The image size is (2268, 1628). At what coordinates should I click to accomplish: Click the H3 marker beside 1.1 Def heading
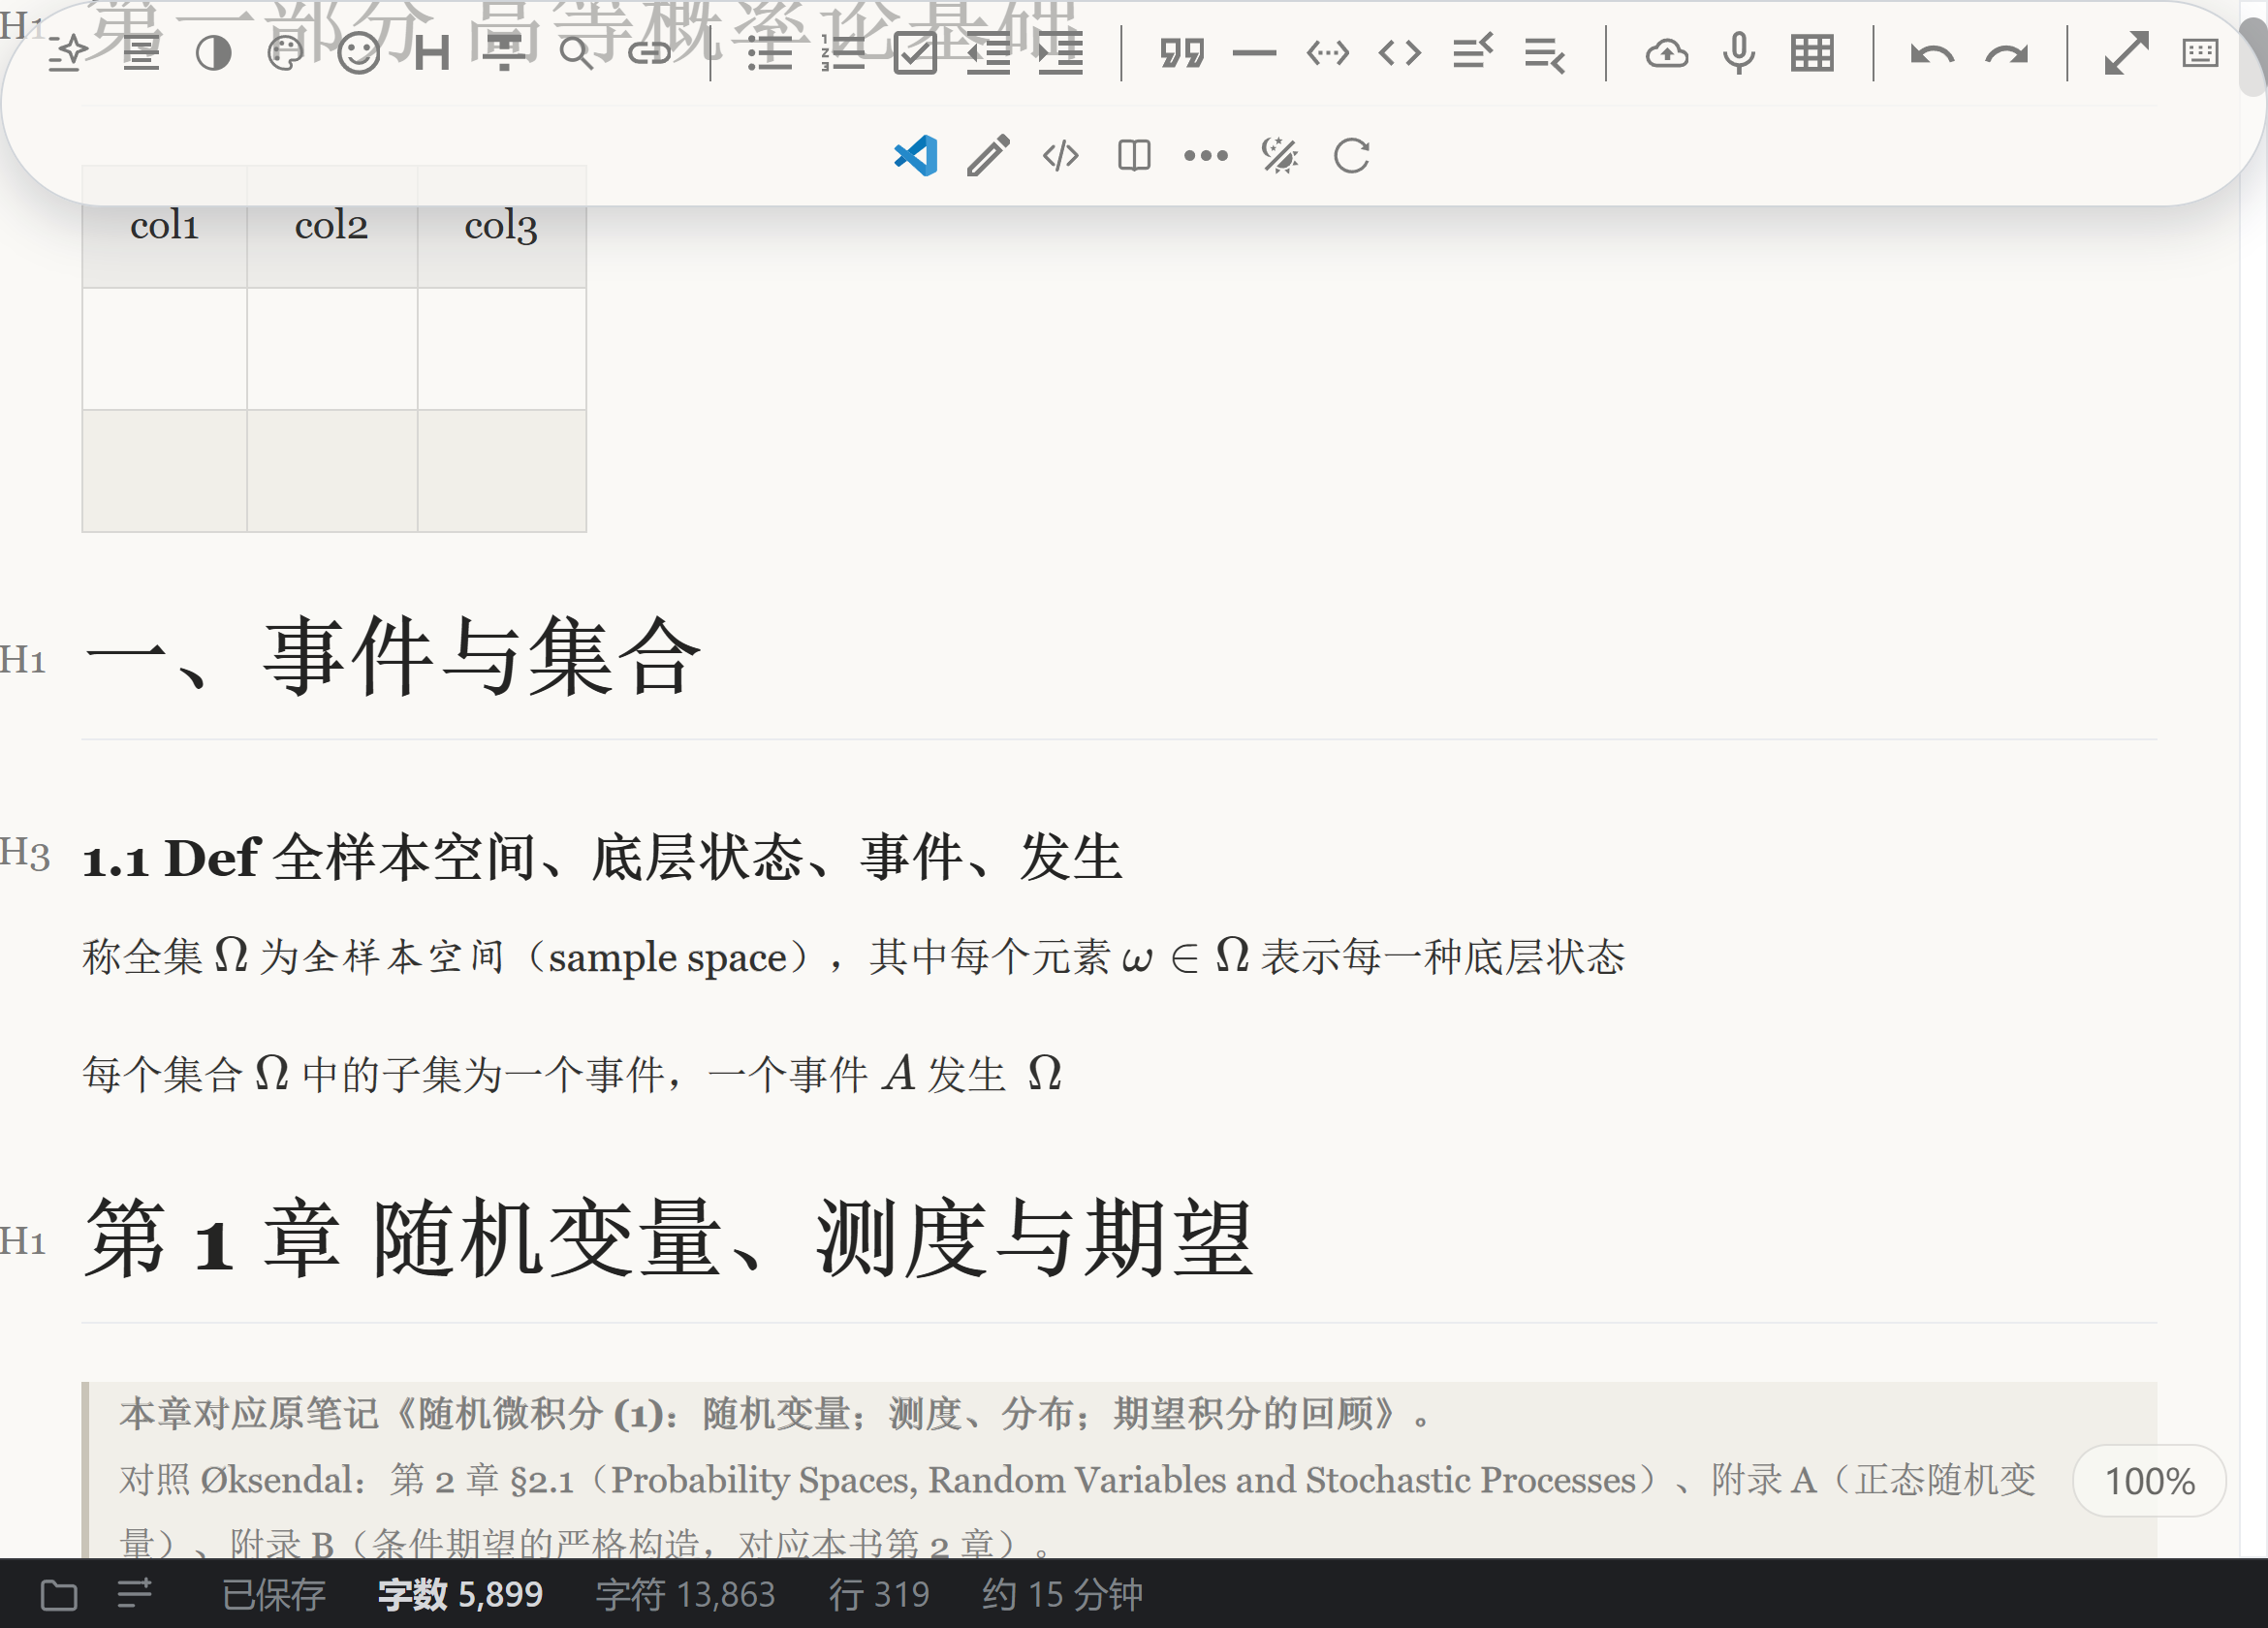point(25,854)
